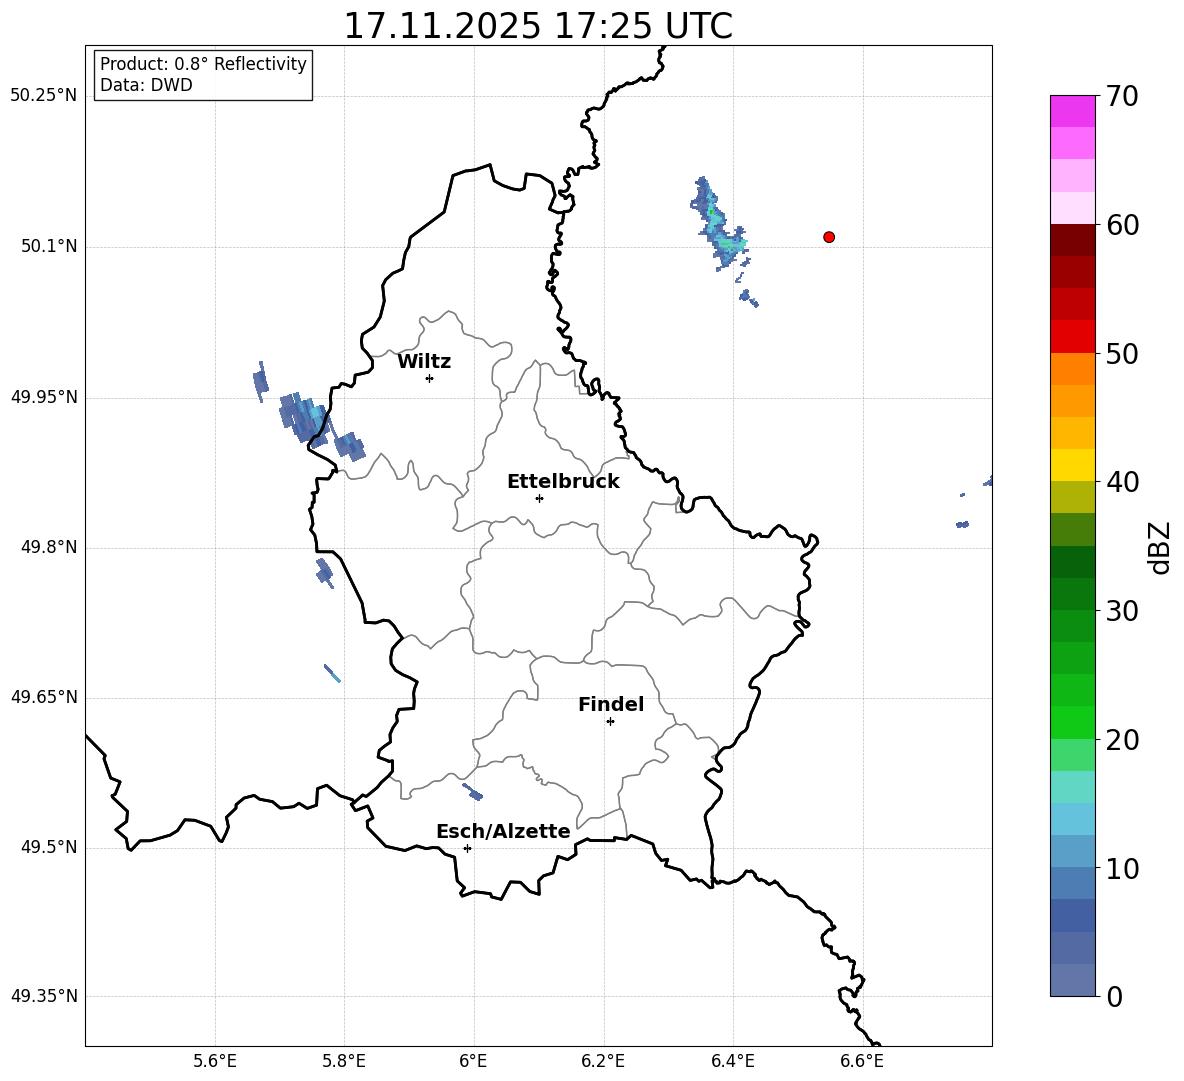Click the colorbar label 70
Image resolution: width=1184 pixels, height=1081 pixels.
coord(1122,97)
